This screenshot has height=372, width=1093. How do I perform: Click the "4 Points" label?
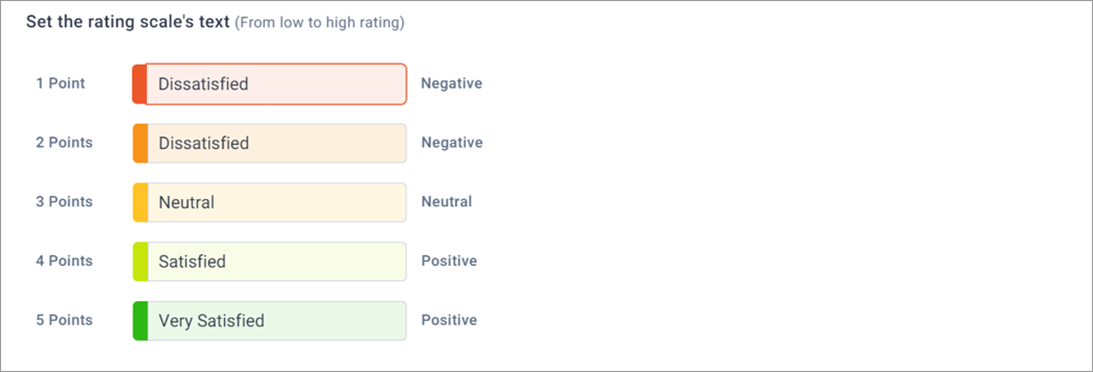coord(64,261)
